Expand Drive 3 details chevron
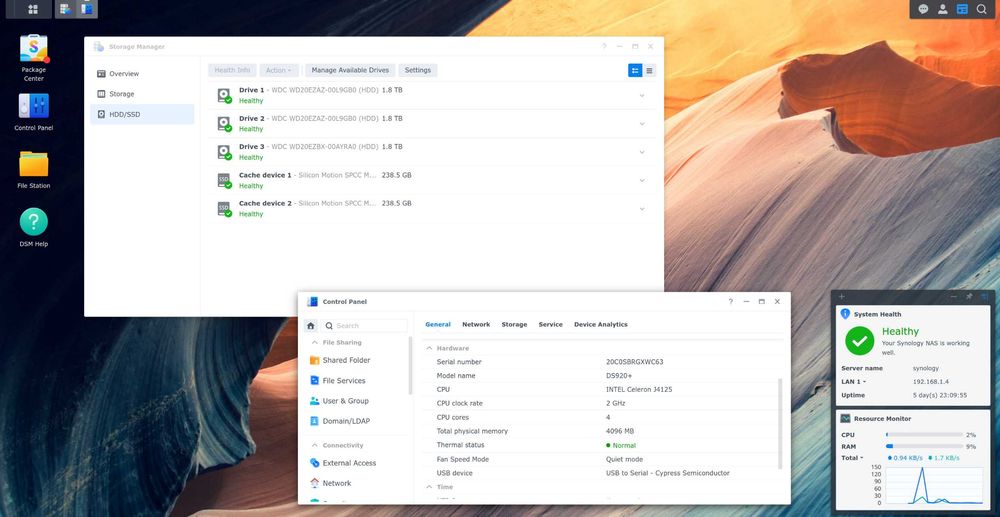 (x=642, y=152)
